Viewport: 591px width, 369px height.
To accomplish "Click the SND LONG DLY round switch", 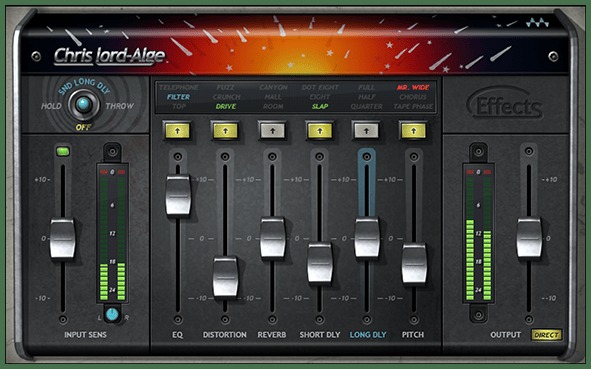I will coord(83,104).
